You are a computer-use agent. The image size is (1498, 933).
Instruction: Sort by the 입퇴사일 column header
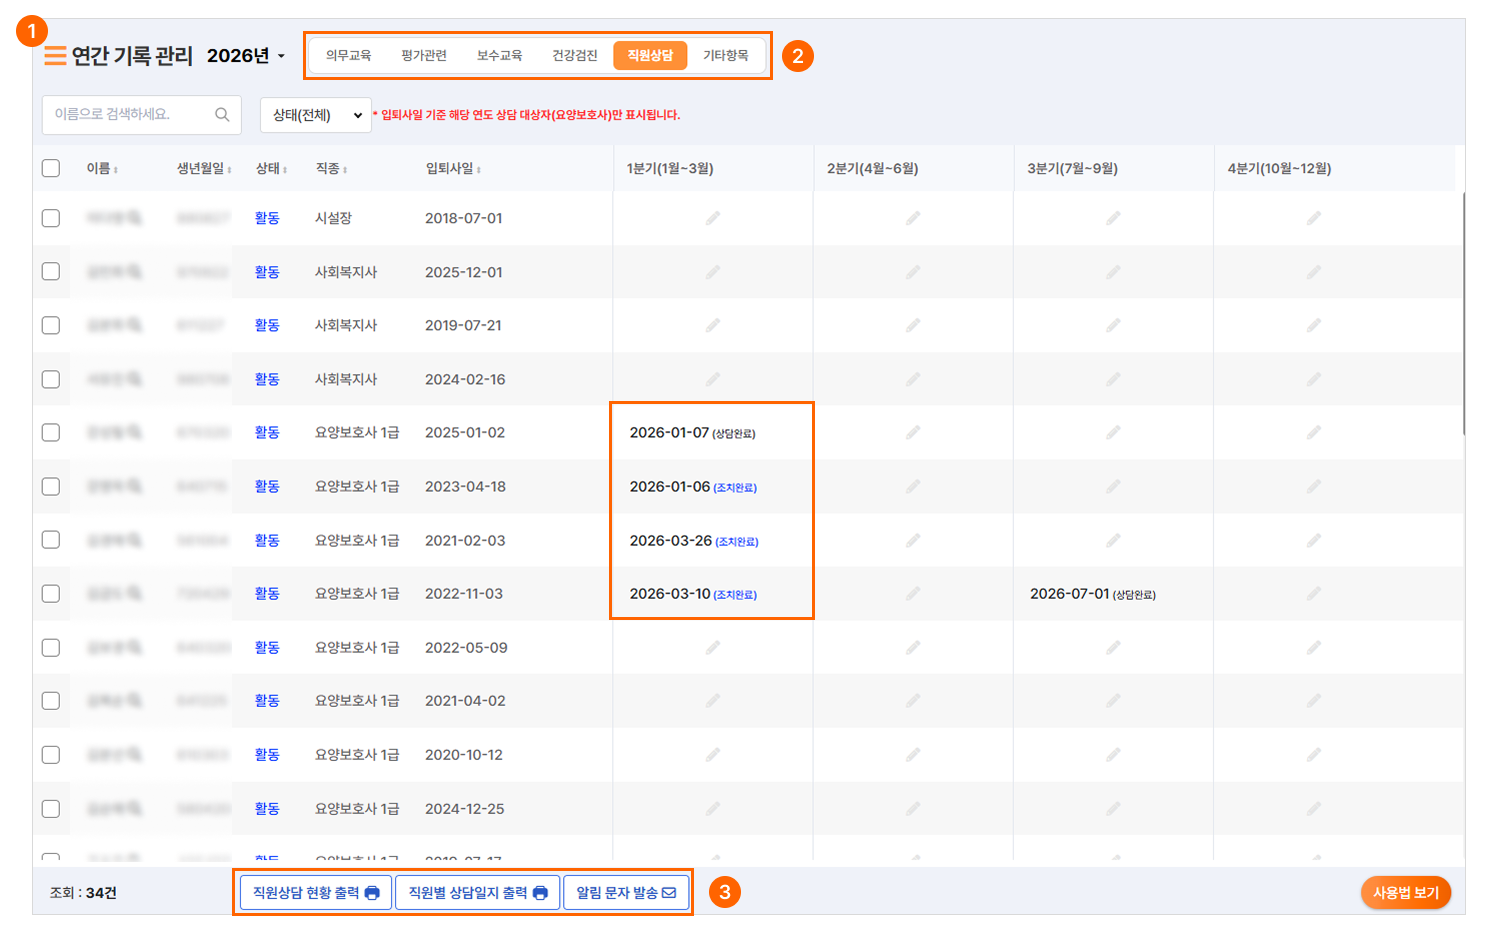pos(453,168)
